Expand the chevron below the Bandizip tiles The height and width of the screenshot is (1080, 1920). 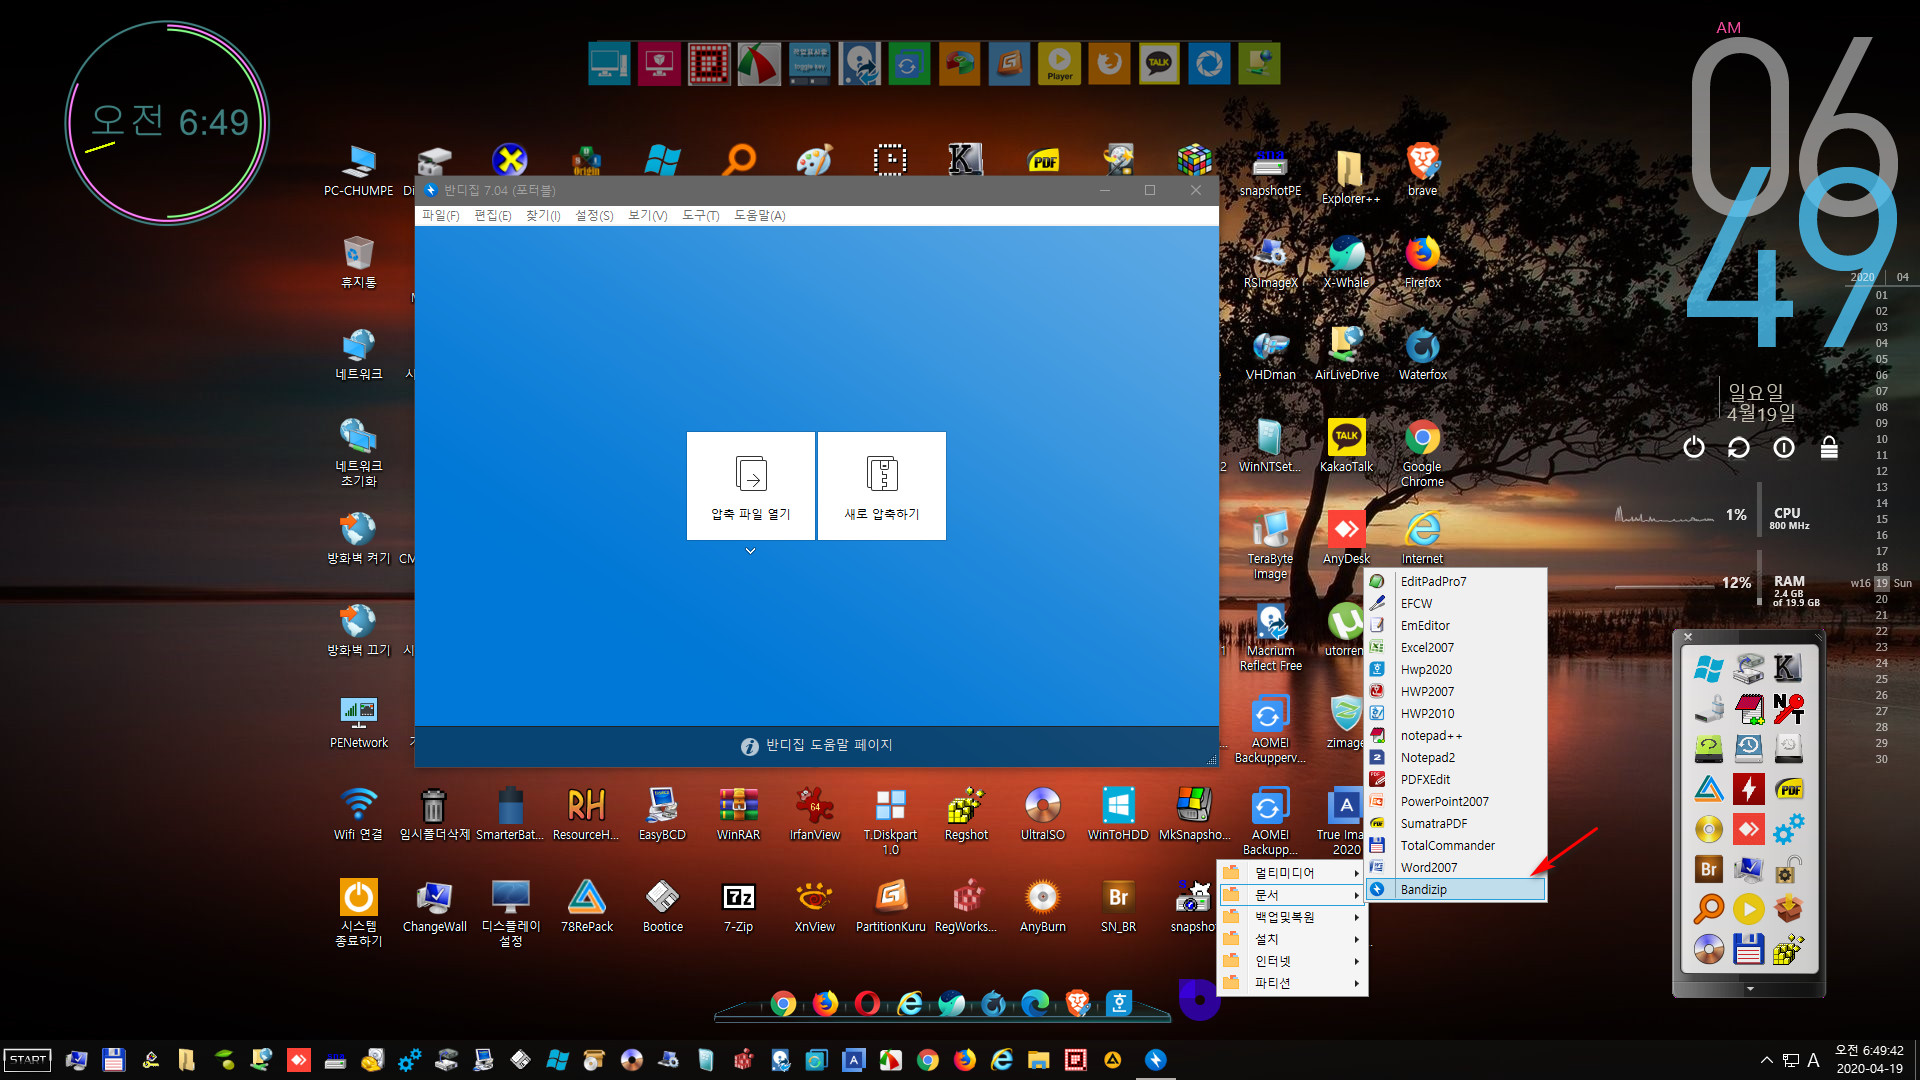[750, 551]
